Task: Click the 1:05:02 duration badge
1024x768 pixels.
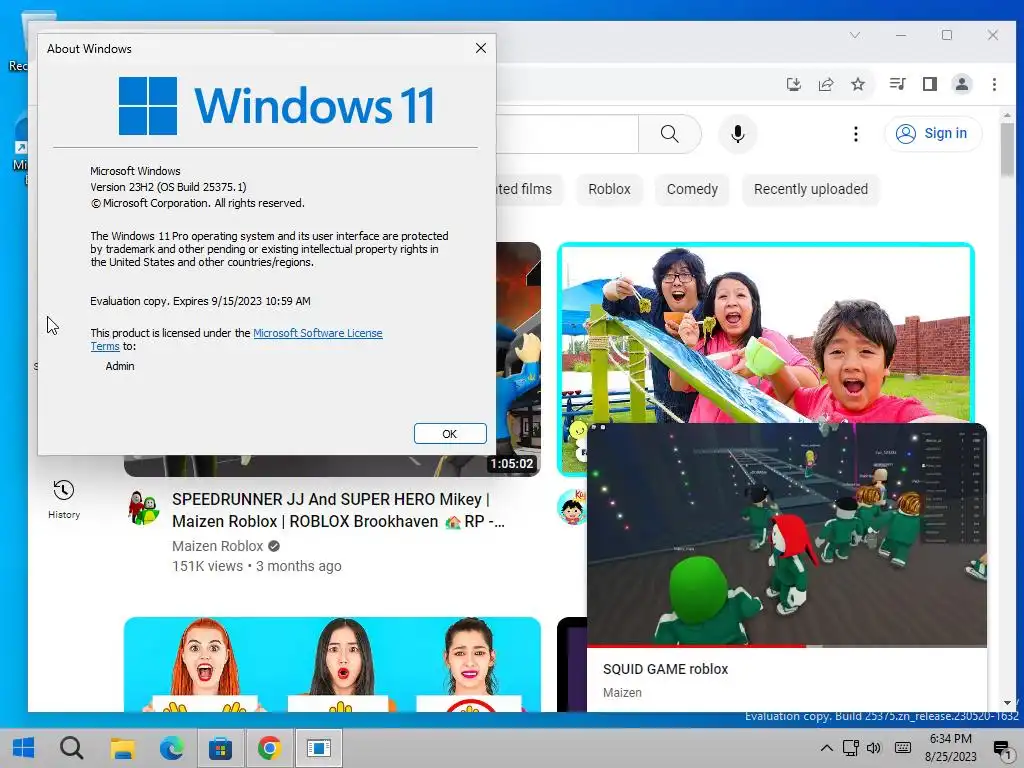Action: [512, 464]
